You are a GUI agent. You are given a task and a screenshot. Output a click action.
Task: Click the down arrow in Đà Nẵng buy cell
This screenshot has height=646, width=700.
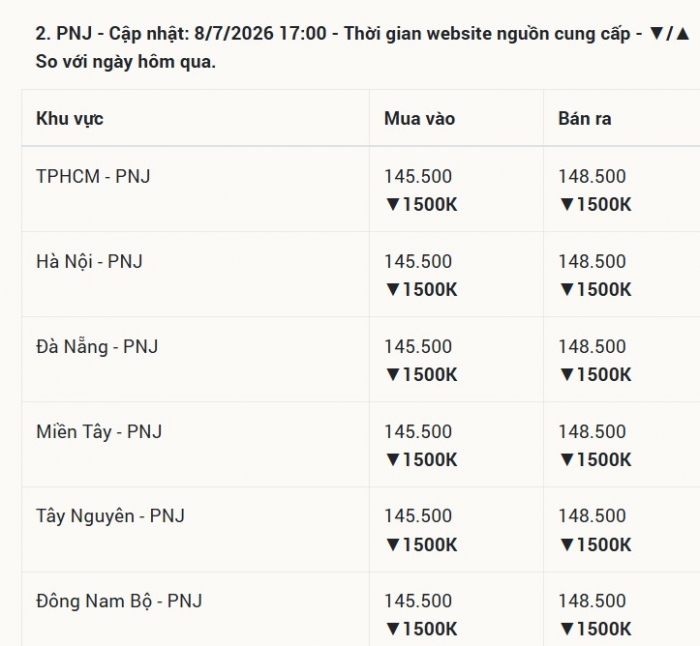click(x=393, y=375)
